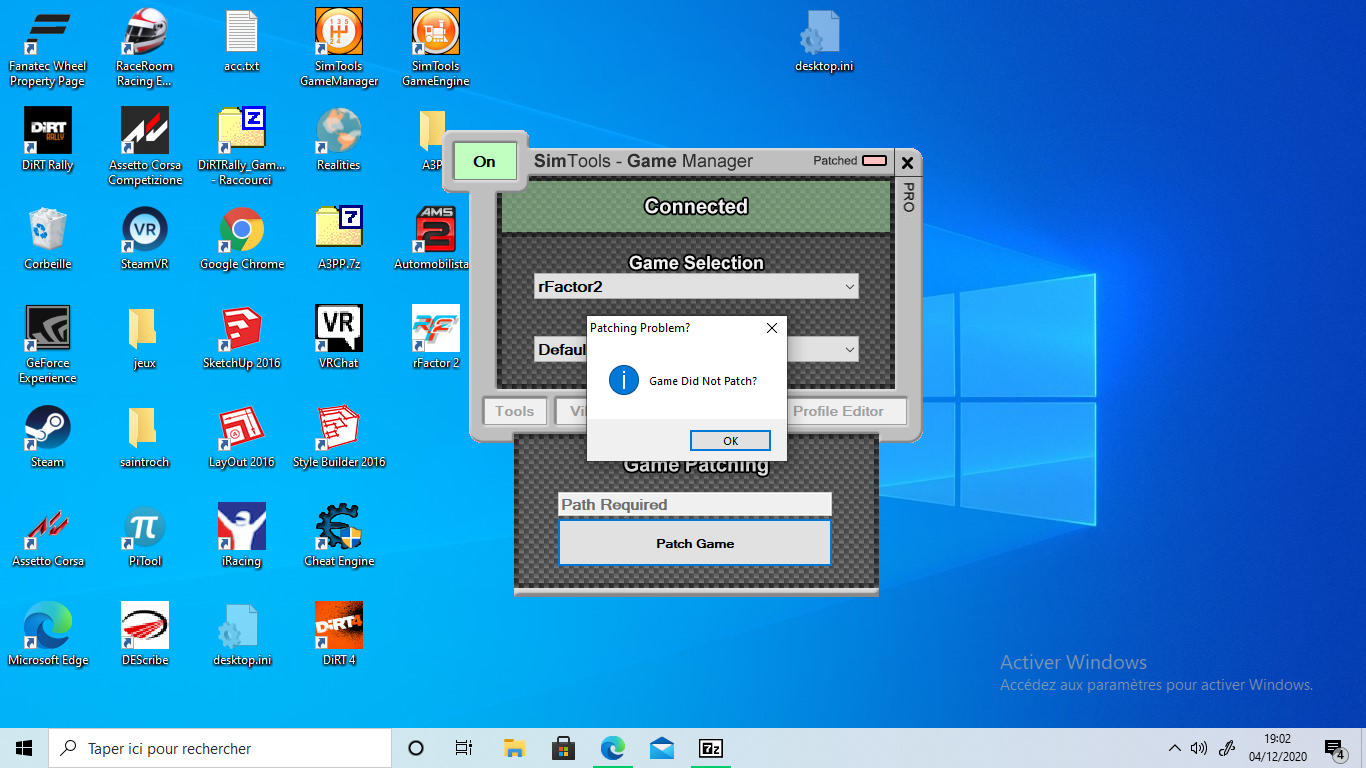Screen dimensions: 1366x768
Task: Show hidden system tray icons chevron
Action: [1174, 748]
